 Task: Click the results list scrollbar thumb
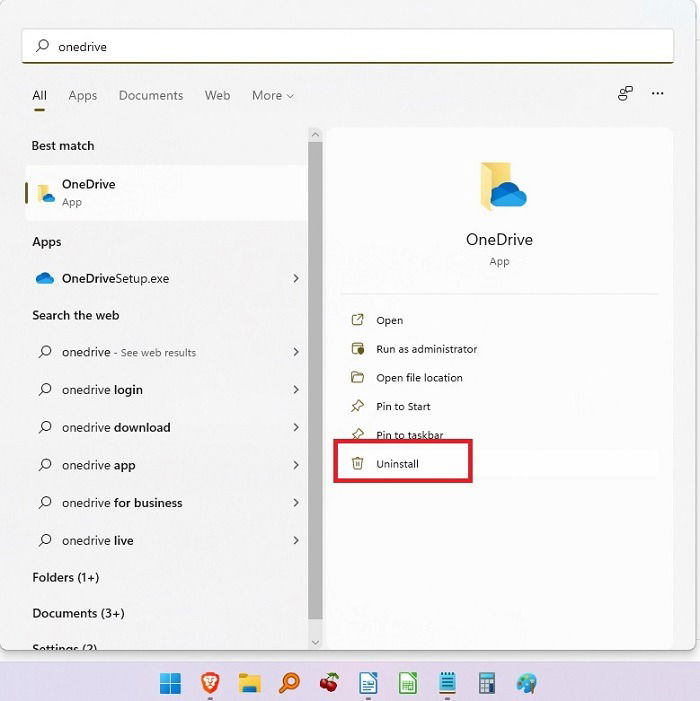(x=315, y=380)
